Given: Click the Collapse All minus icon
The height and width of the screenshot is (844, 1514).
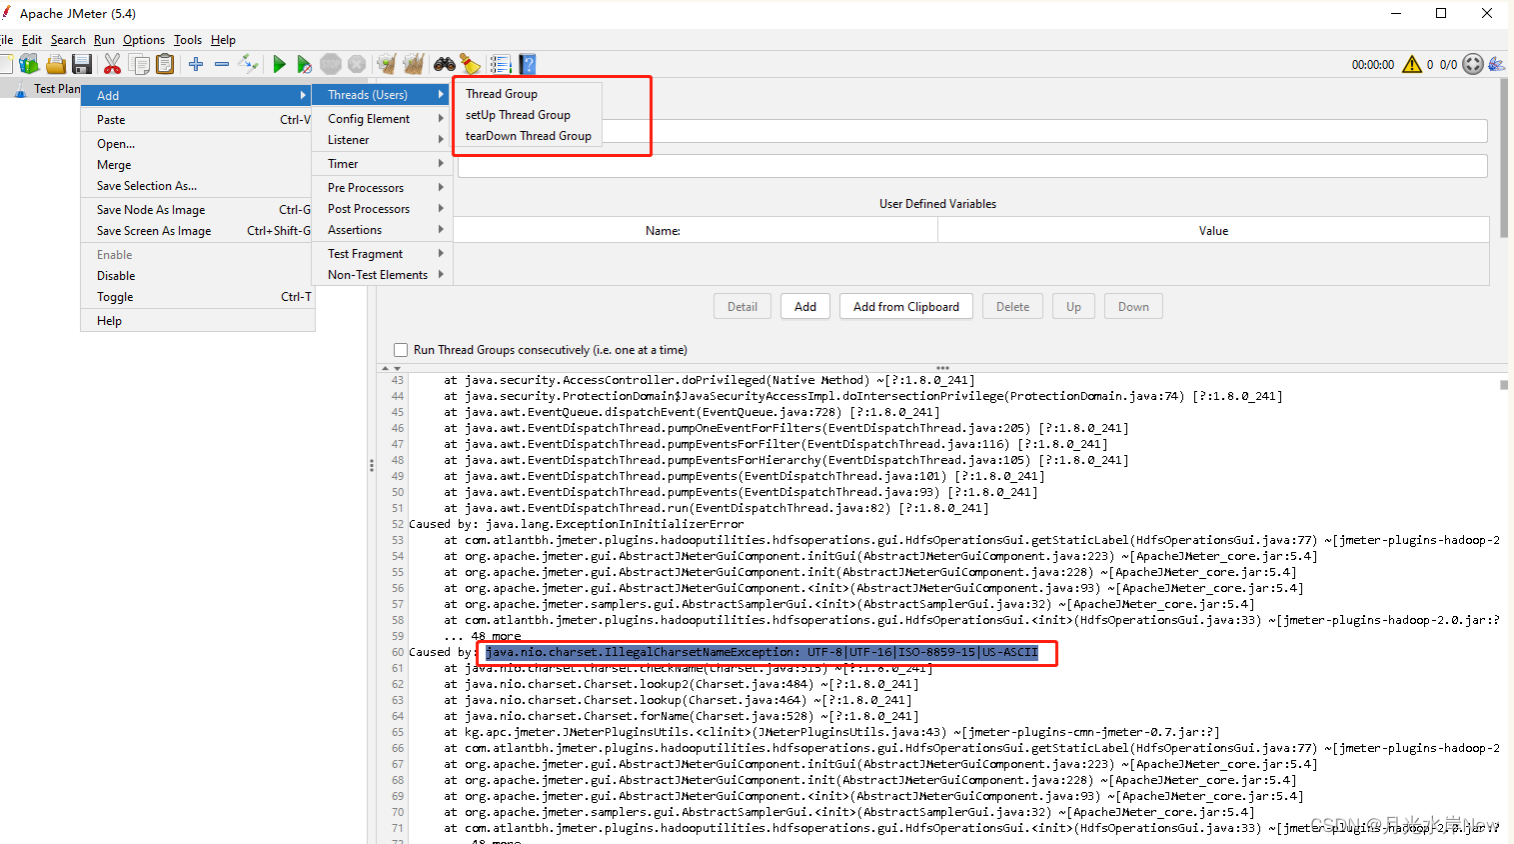Looking at the screenshot, I should coord(222,64).
